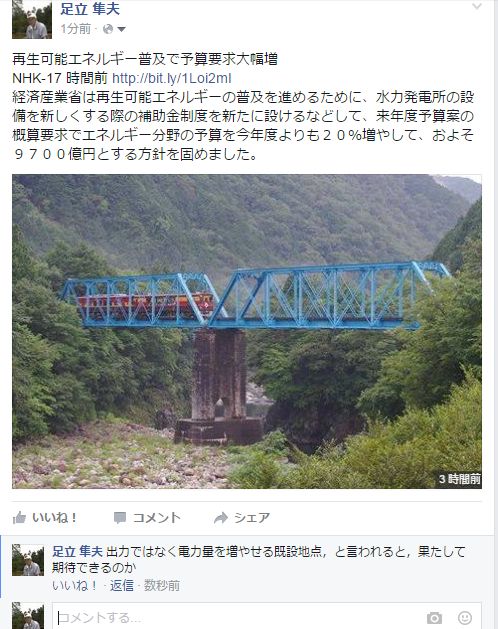Click the arrow icon beside シェア
498x629 pixels.
(x=221, y=518)
